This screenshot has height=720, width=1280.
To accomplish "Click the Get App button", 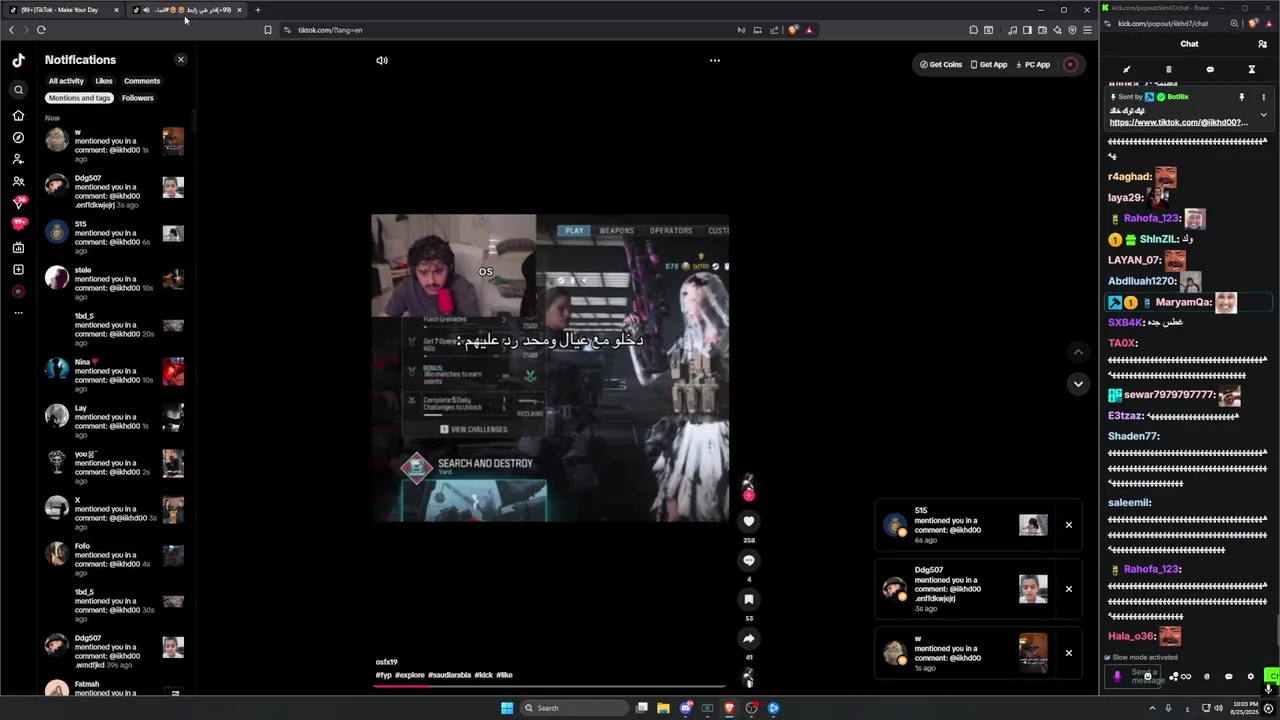I will [988, 64].
